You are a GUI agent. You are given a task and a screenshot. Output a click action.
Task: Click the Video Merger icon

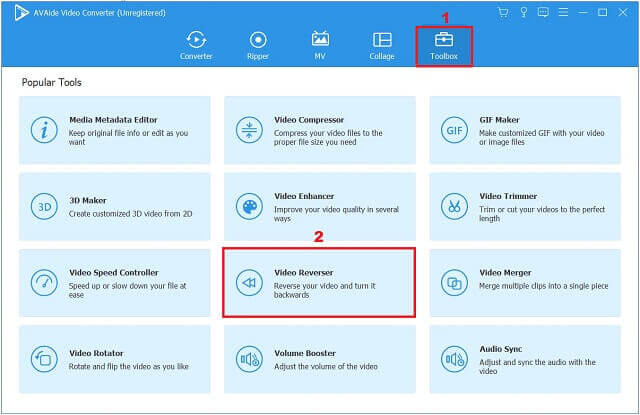coord(454,282)
